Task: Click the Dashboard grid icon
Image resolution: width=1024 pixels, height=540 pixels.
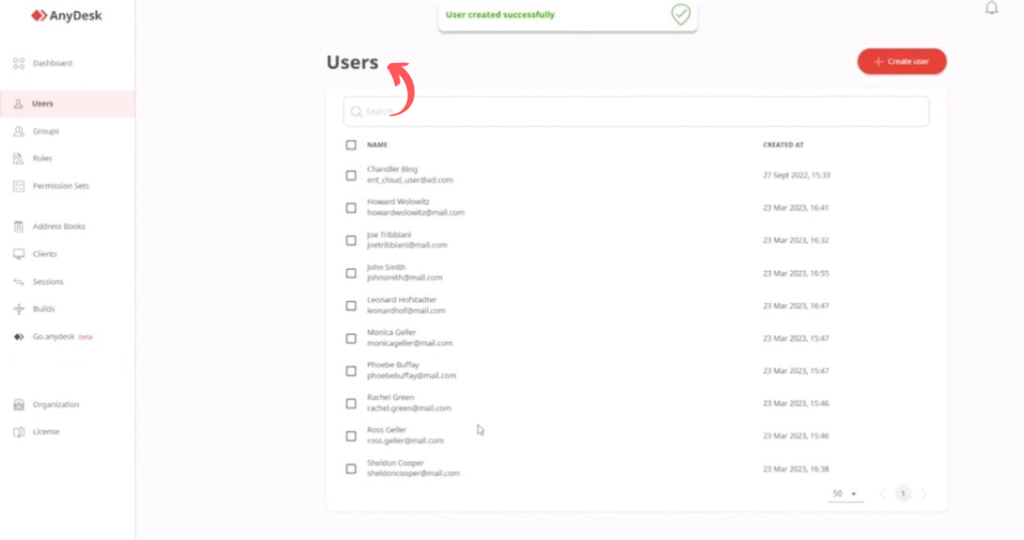Action: 19,63
